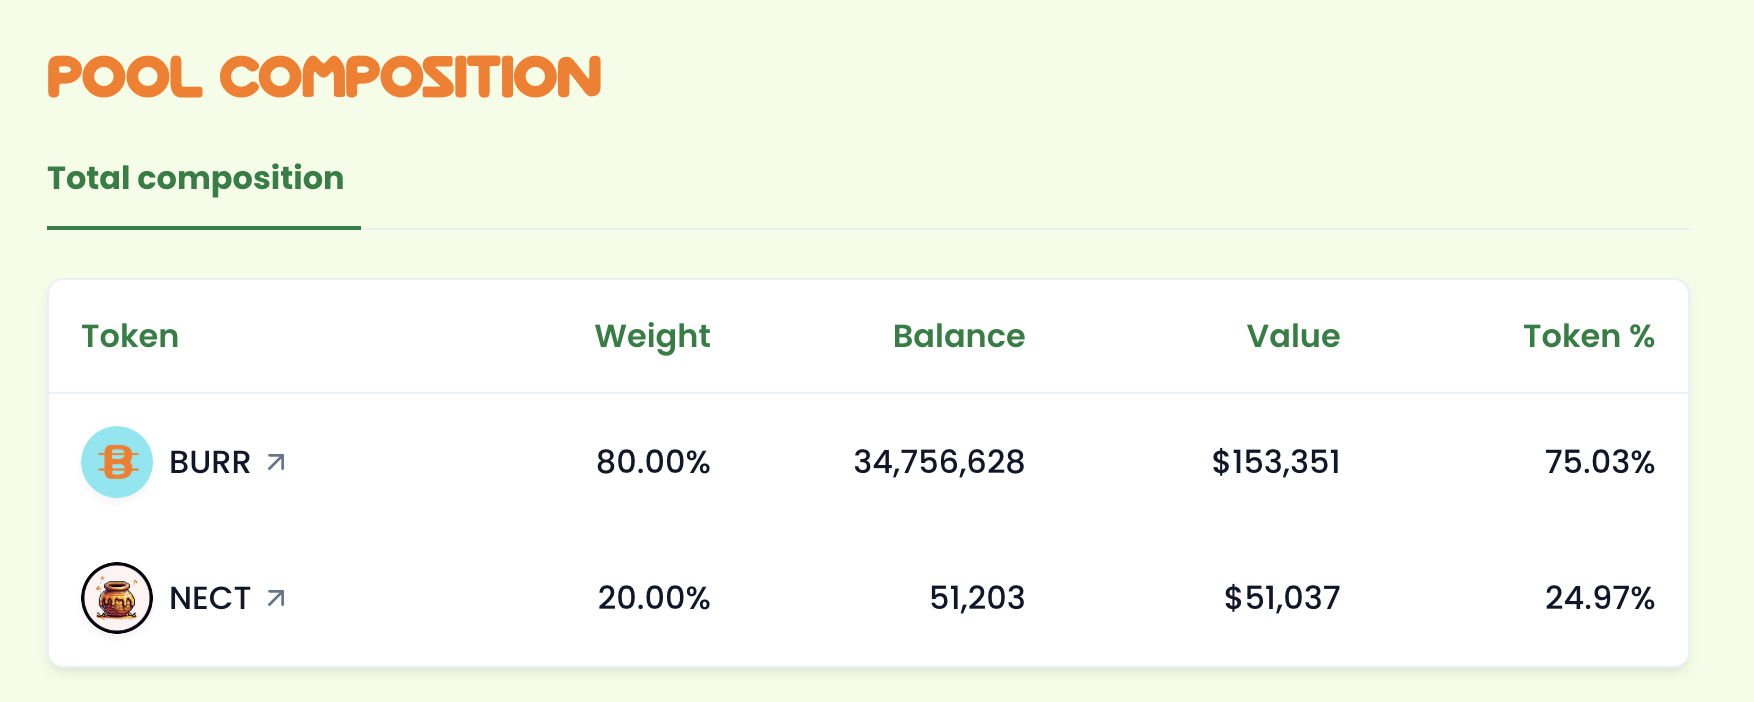
Task: Click the Token % column header
Action: pos(1589,336)
